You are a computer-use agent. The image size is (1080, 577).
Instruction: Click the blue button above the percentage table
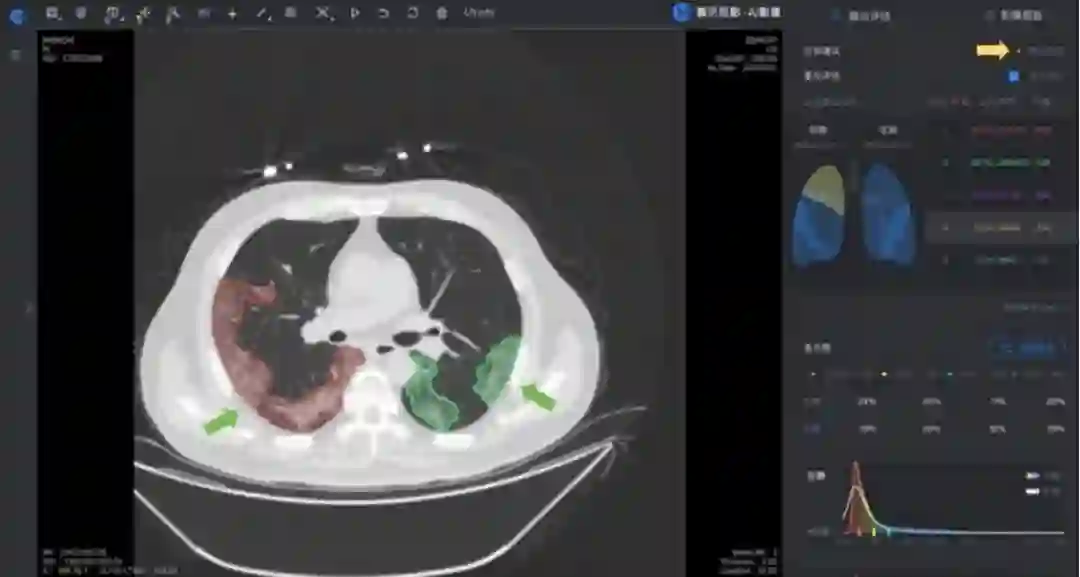[x=1027, y=347]
